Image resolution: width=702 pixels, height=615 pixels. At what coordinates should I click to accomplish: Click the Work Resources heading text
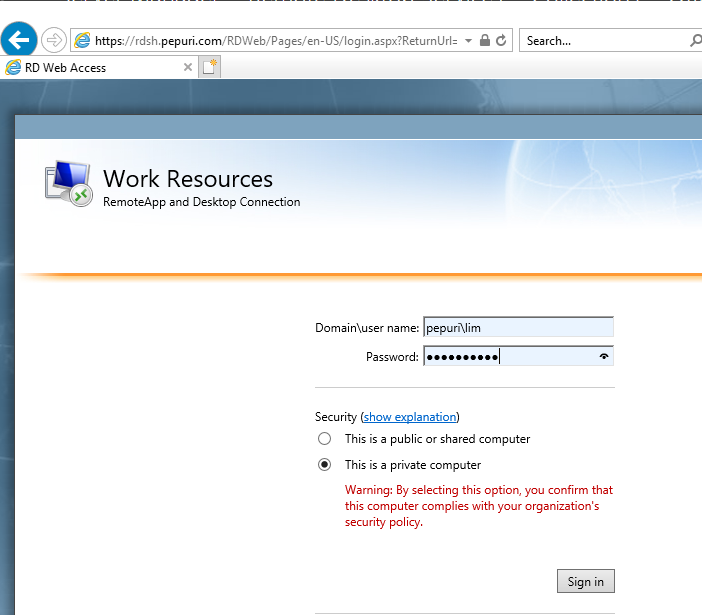(x=188, y=179)
